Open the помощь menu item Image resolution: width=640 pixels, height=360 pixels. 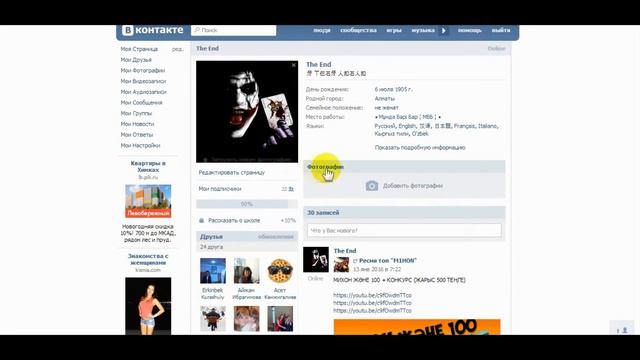[469, 30]
